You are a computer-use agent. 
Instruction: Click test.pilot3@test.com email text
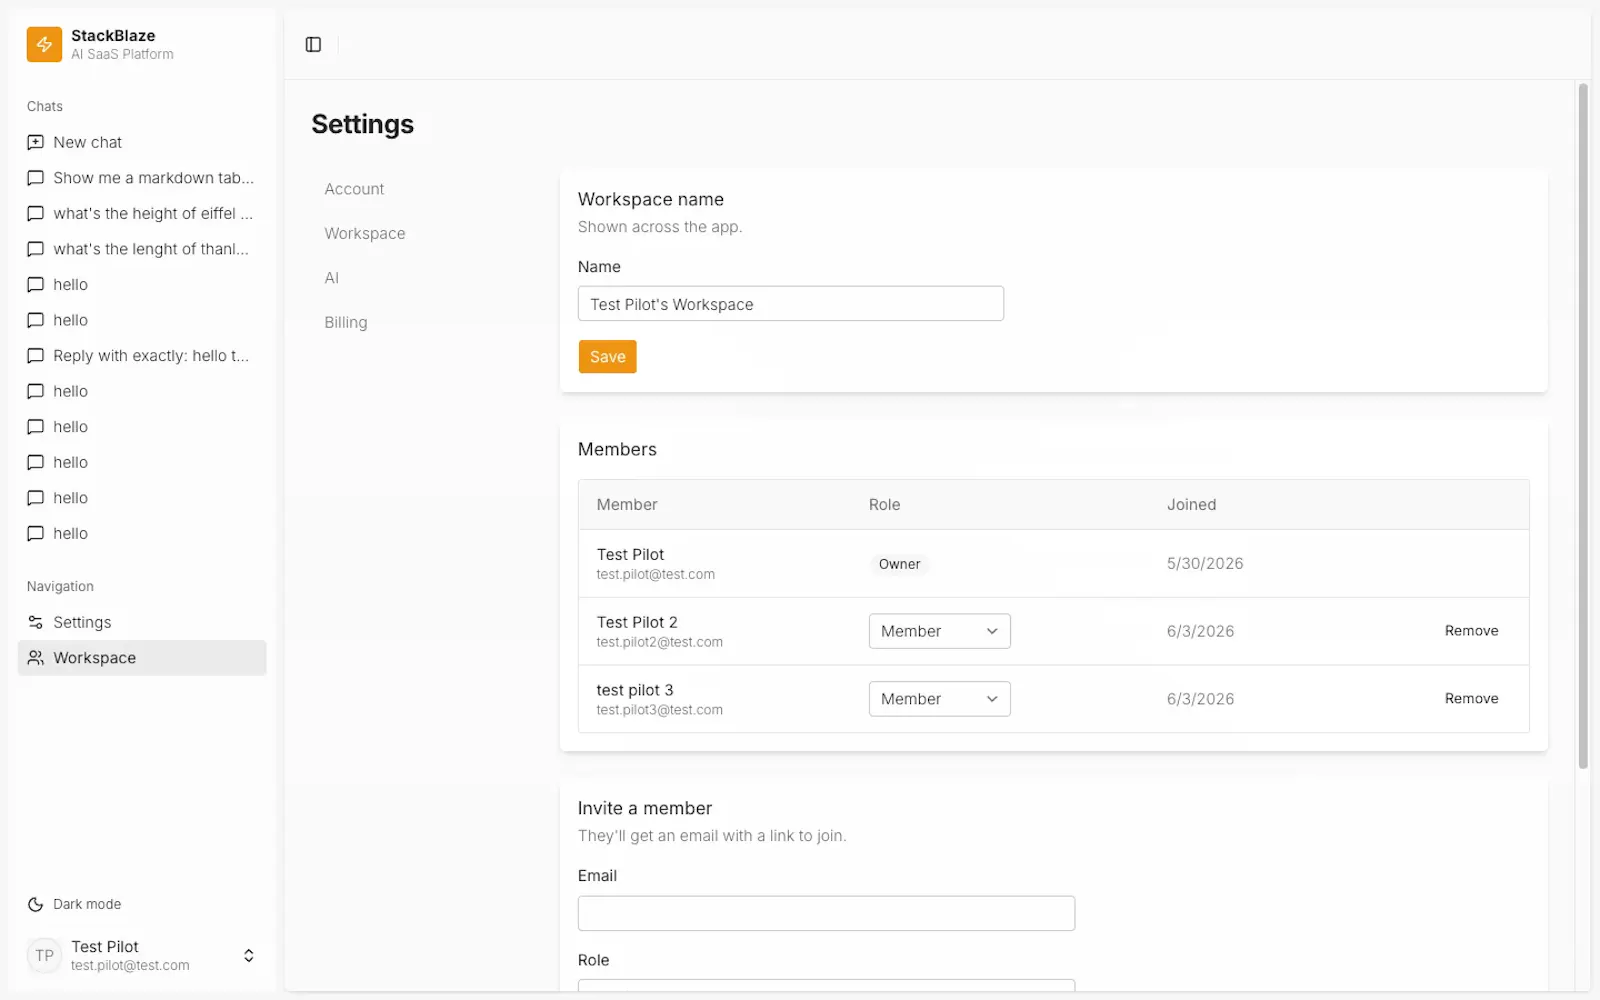pos(659,710)
